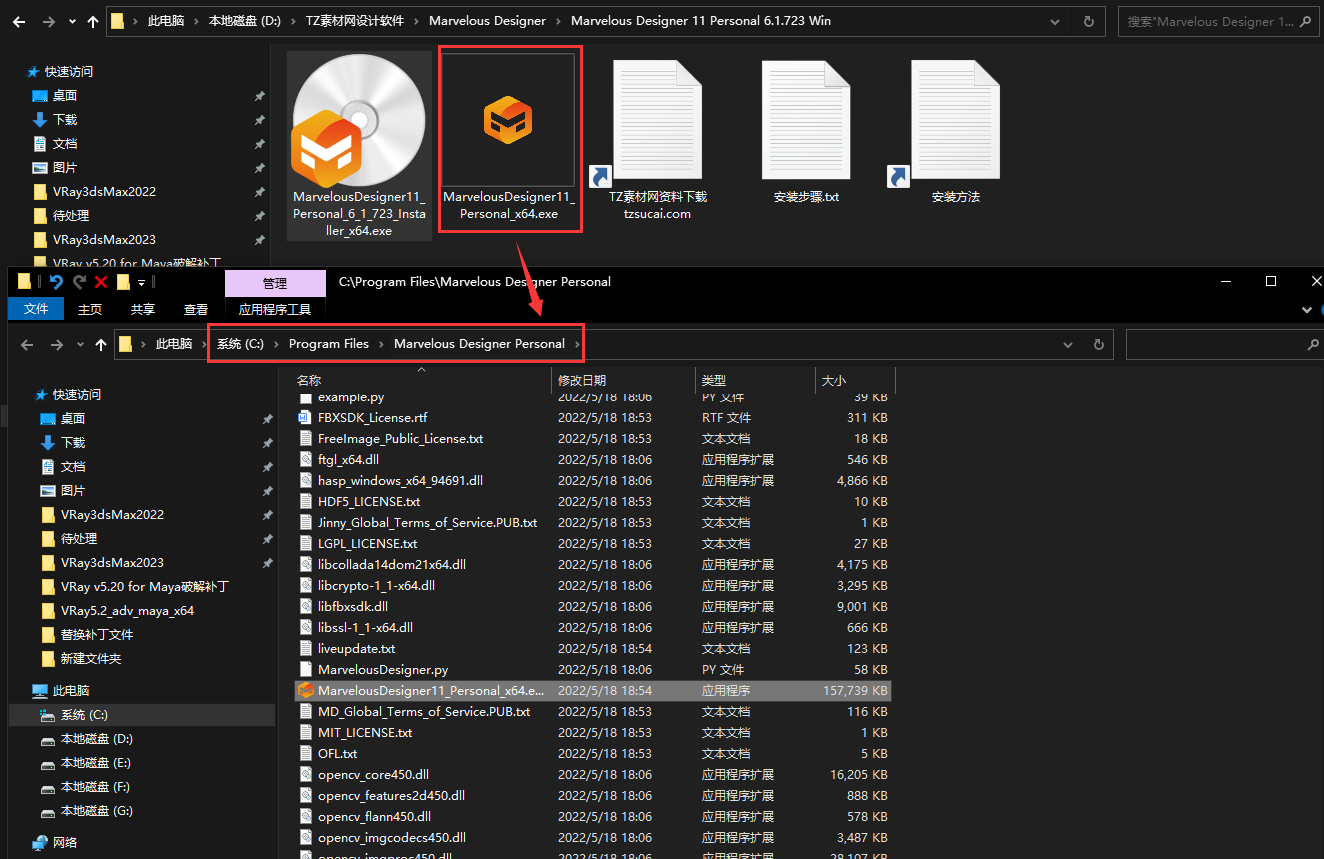Select the 安装方法 shortcut file
Viewport: 1324px width, 859px height.
[x=955, y=133]
